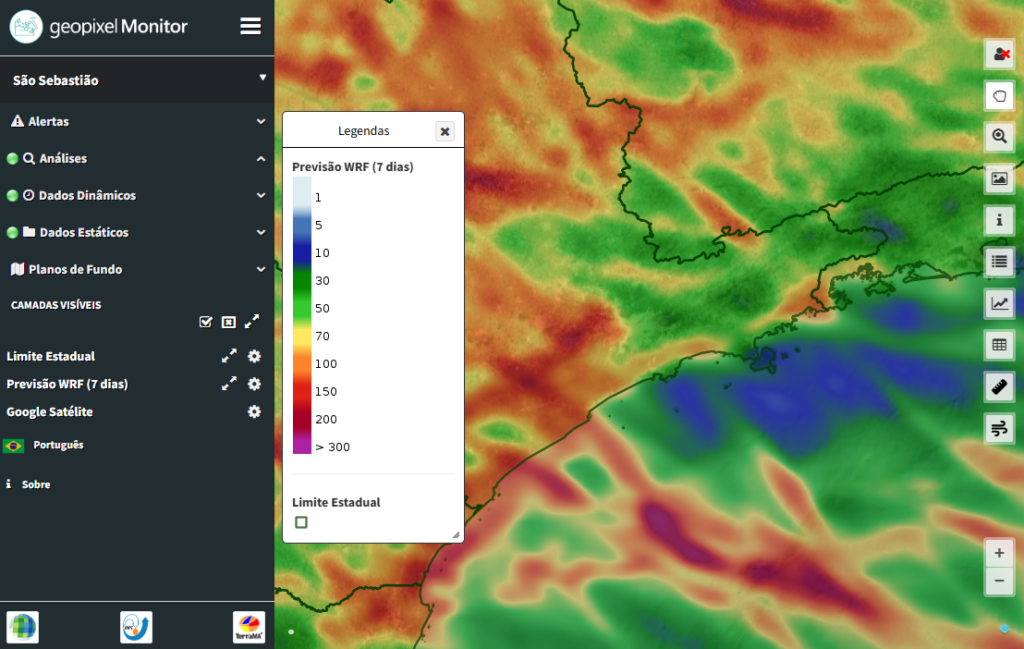The image size is (1024, 649).
Task: Zoom in using the plus button
Action: click(x=999, y=552)
